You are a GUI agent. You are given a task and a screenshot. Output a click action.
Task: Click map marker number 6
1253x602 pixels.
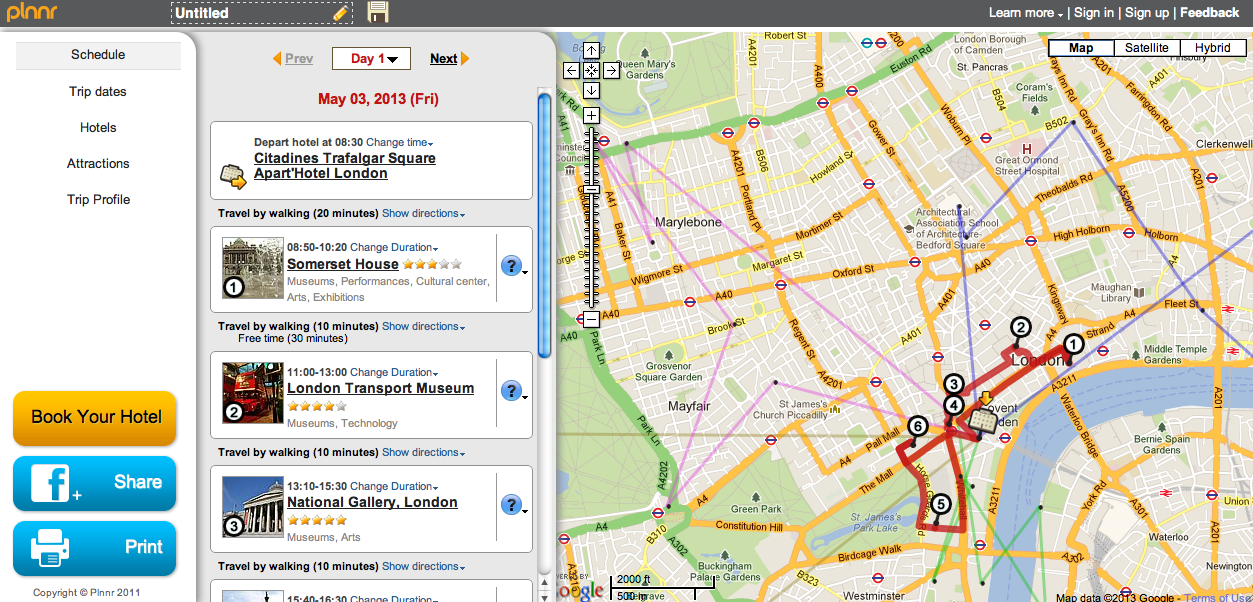click(918, 427)
